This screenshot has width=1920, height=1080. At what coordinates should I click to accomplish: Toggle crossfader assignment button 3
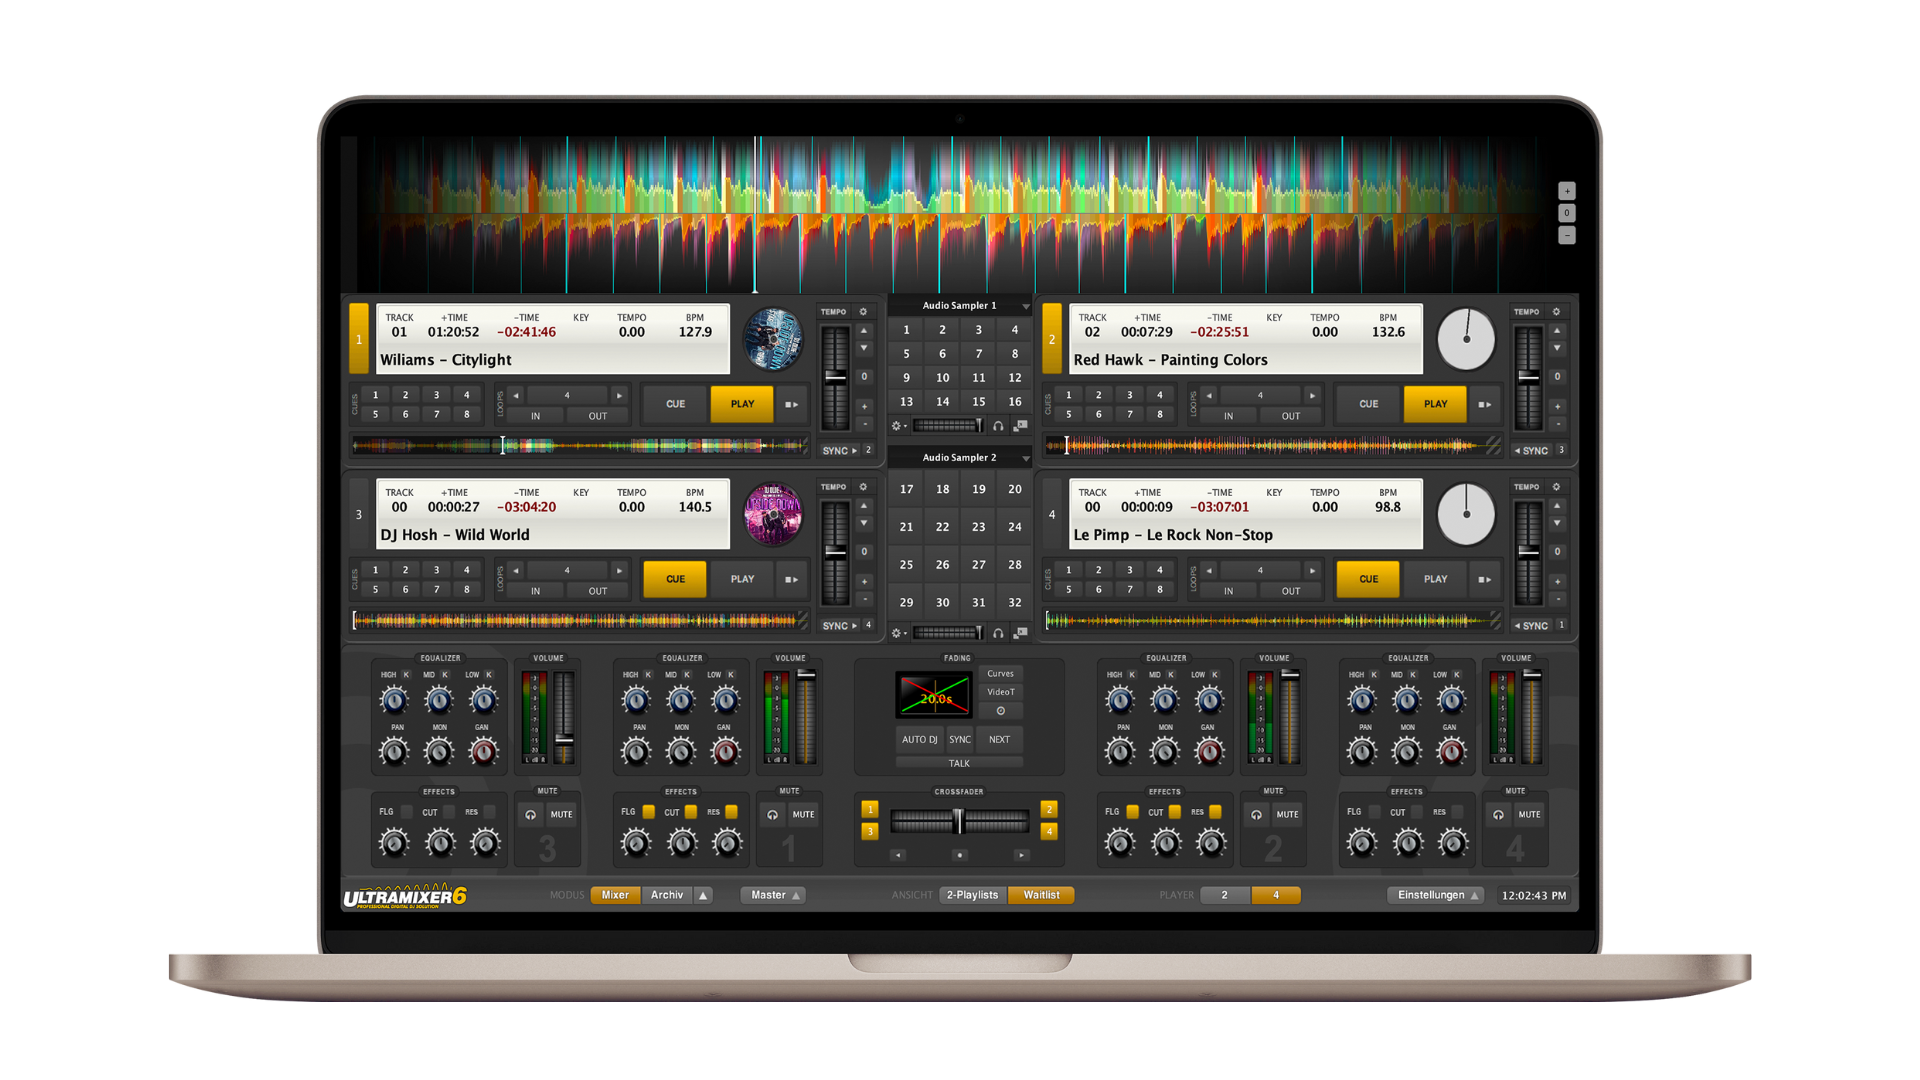[x=870, y=831]
